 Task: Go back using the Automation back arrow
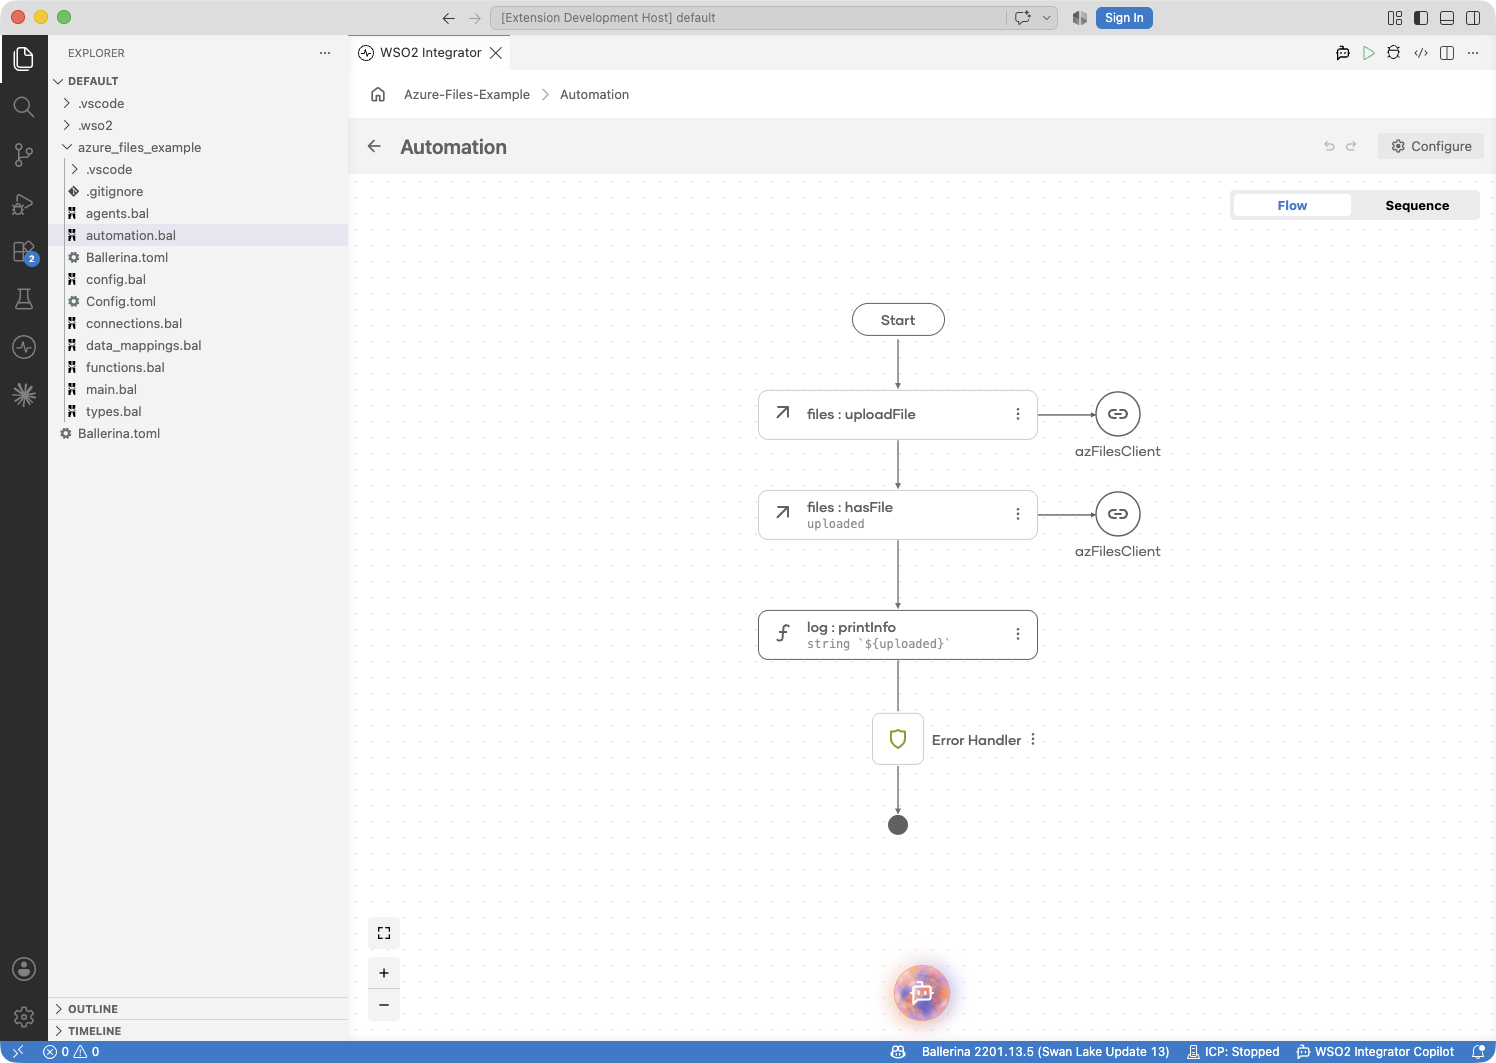[x=374, y=146]
